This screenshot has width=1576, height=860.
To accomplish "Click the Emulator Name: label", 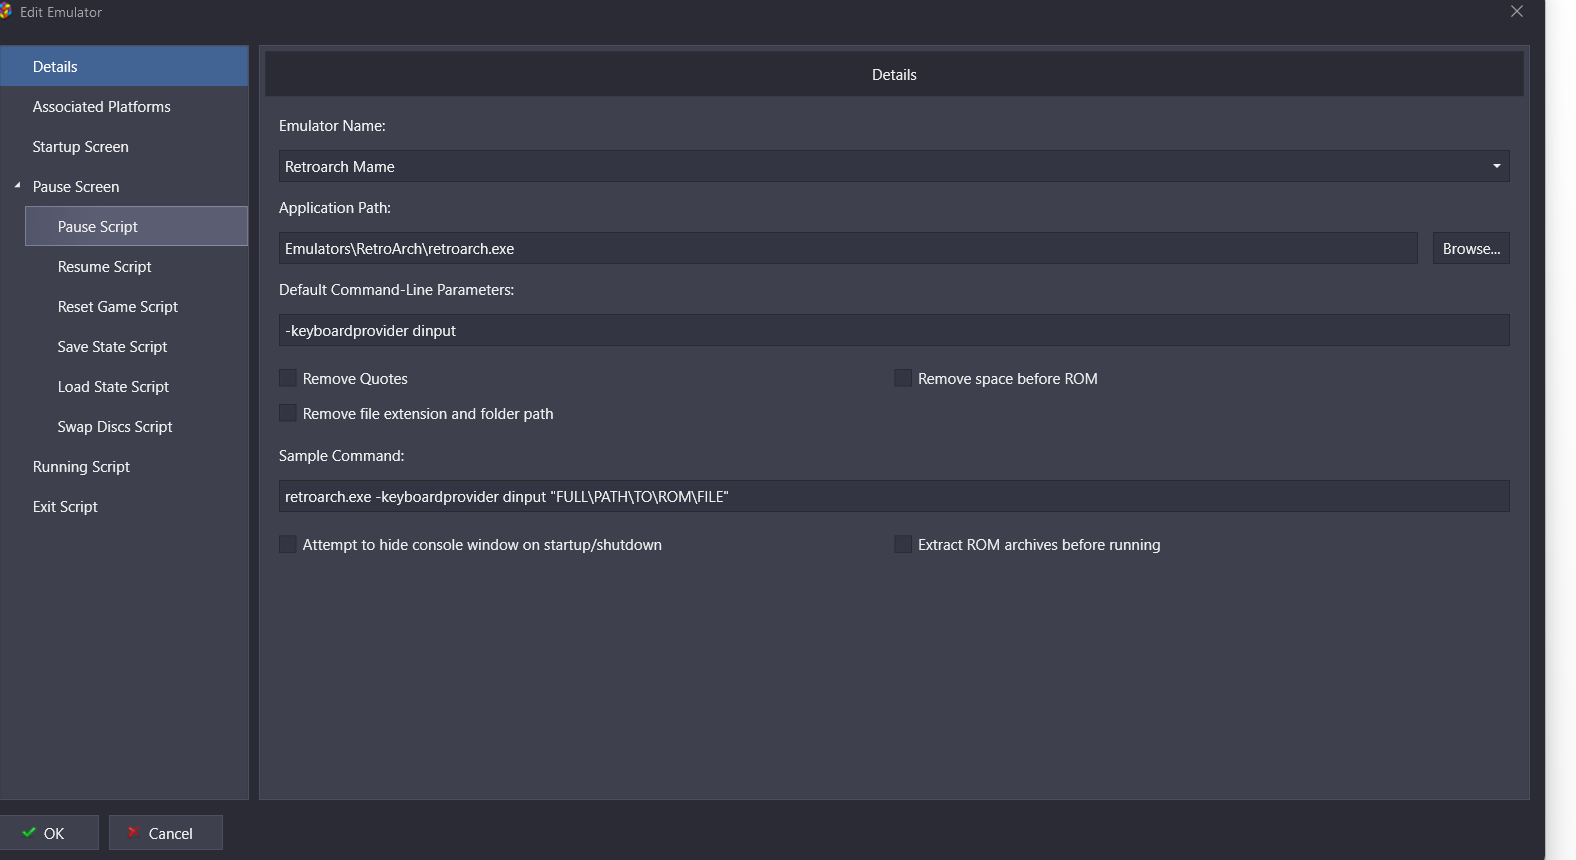I will coord(332,125).
